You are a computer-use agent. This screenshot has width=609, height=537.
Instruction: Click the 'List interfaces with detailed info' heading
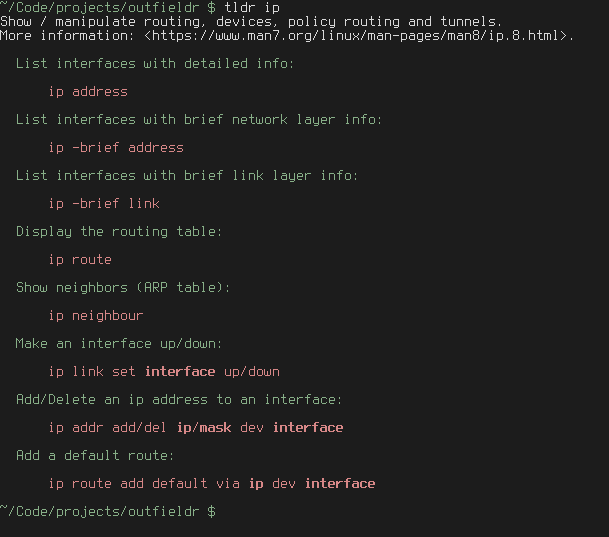pos(155,64)
